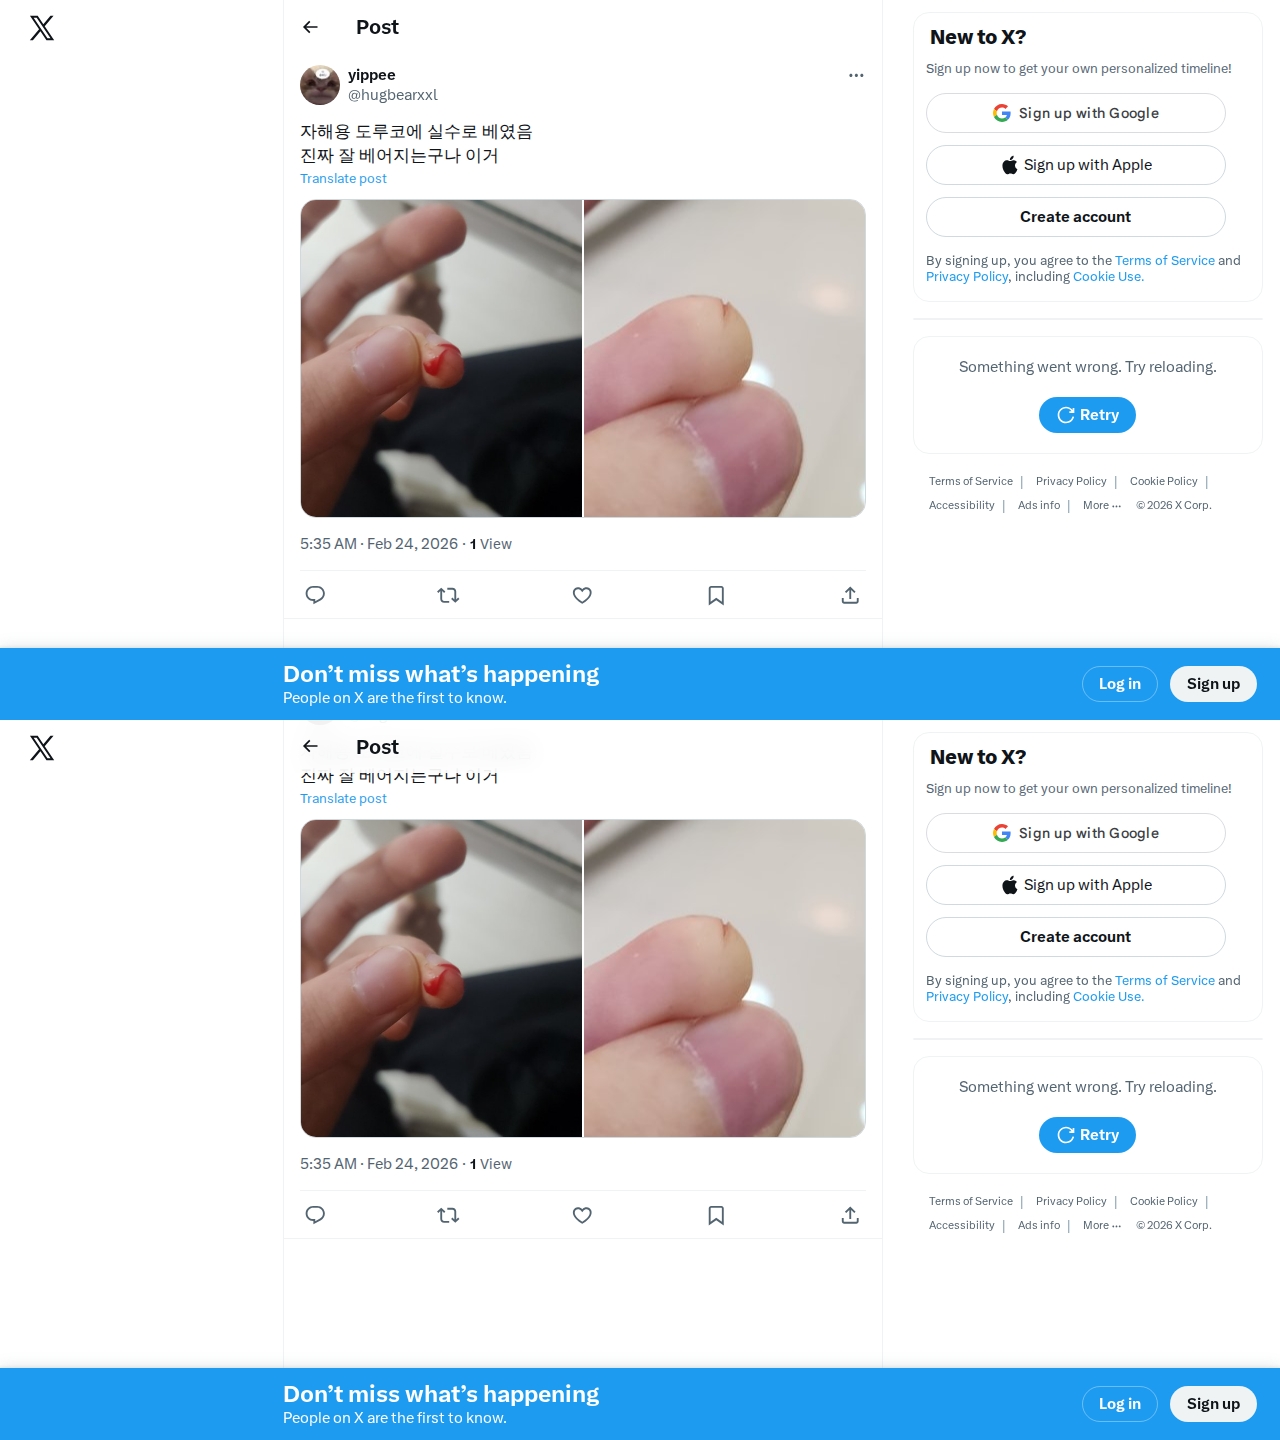Image resolution: width=1280 pixels, height=1440 pixels.
Task: Bookmark the lower copy of the post
Action: click(x=716, y=1215)
